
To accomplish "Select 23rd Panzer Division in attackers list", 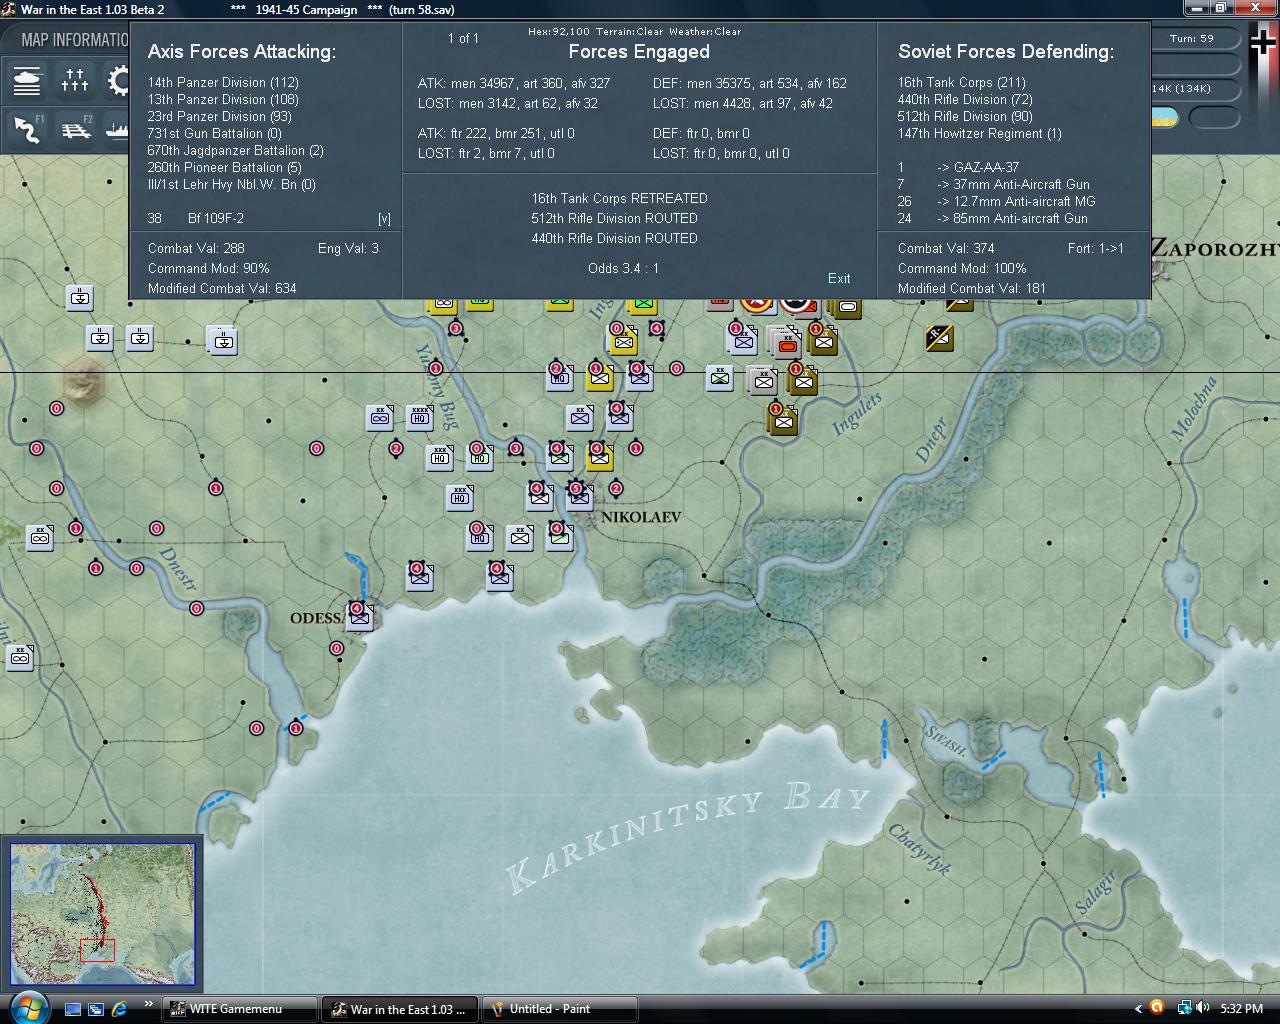I will click(x=219, y=116).
